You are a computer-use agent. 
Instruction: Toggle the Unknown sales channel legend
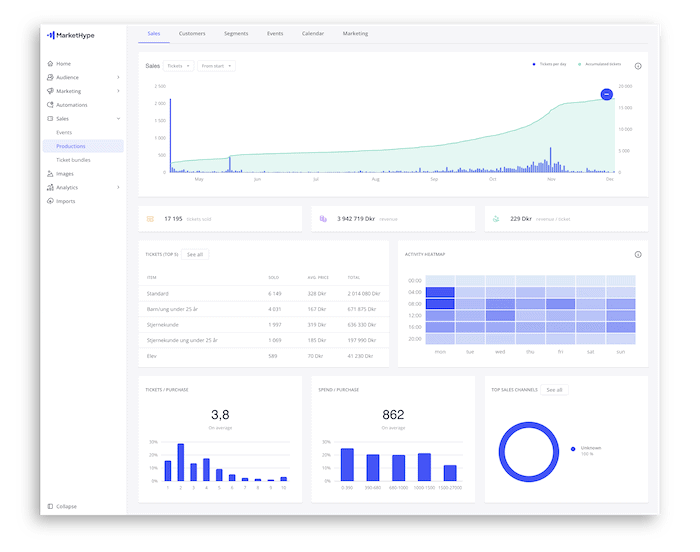[589, 450]
